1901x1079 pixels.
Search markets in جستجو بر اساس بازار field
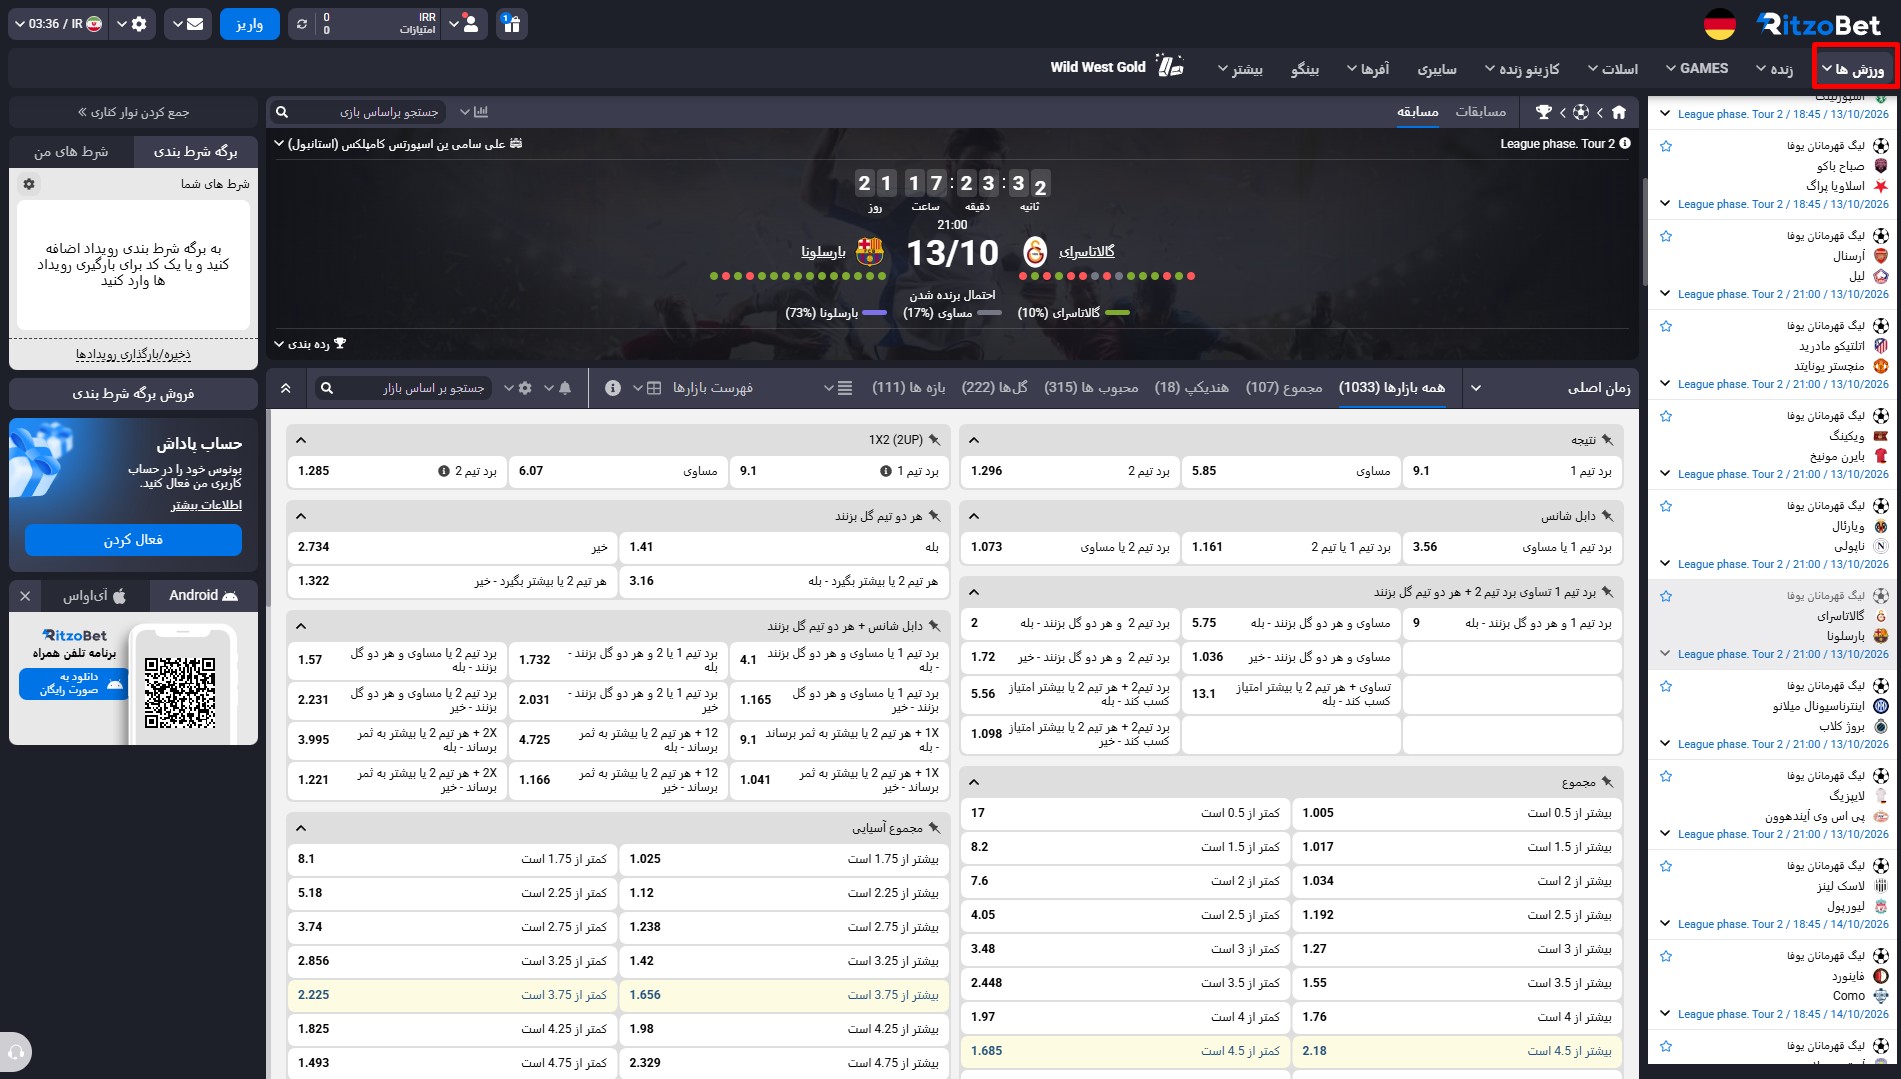click(x=405, y=388)
